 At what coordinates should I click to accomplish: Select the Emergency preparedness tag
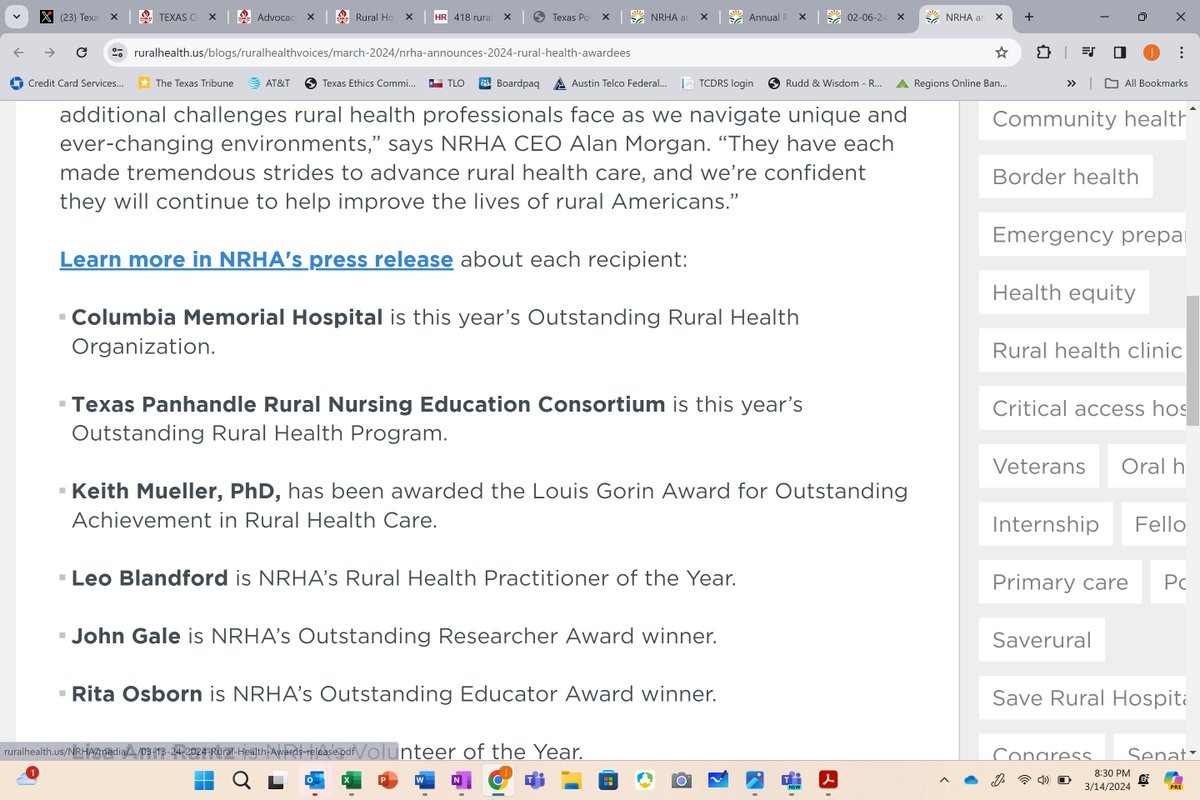pos(1082,235)
